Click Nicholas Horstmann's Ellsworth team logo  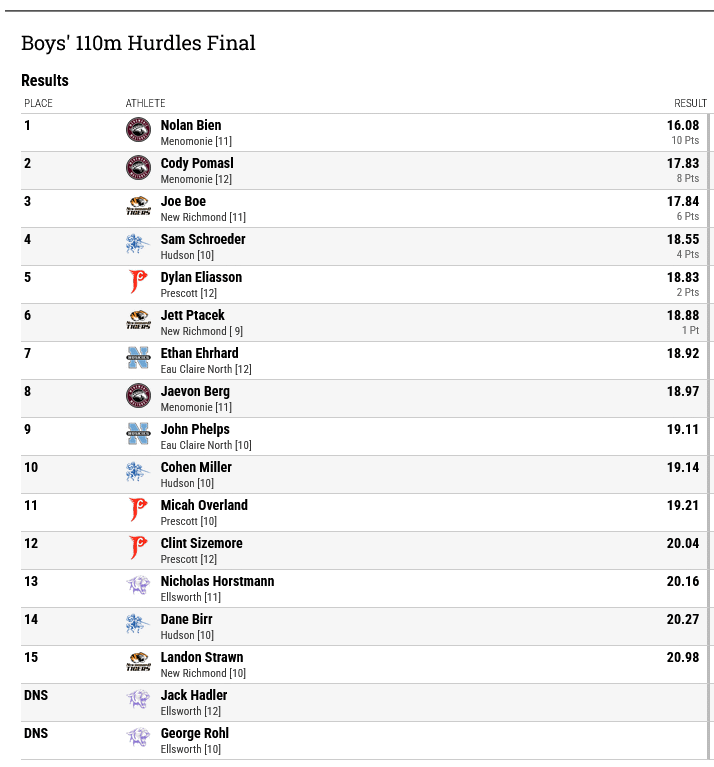138,586
